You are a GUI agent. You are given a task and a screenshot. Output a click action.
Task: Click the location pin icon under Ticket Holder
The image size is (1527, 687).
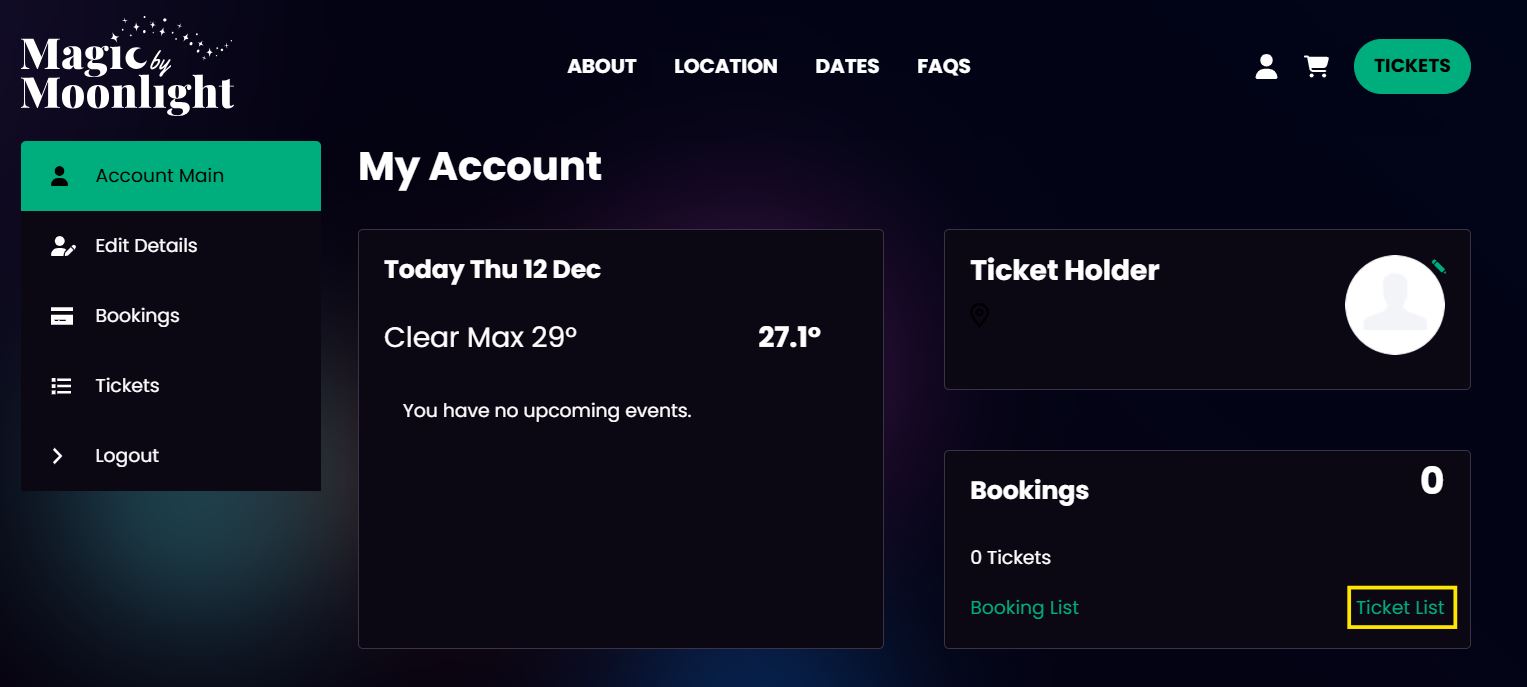(x=980, y=315)
